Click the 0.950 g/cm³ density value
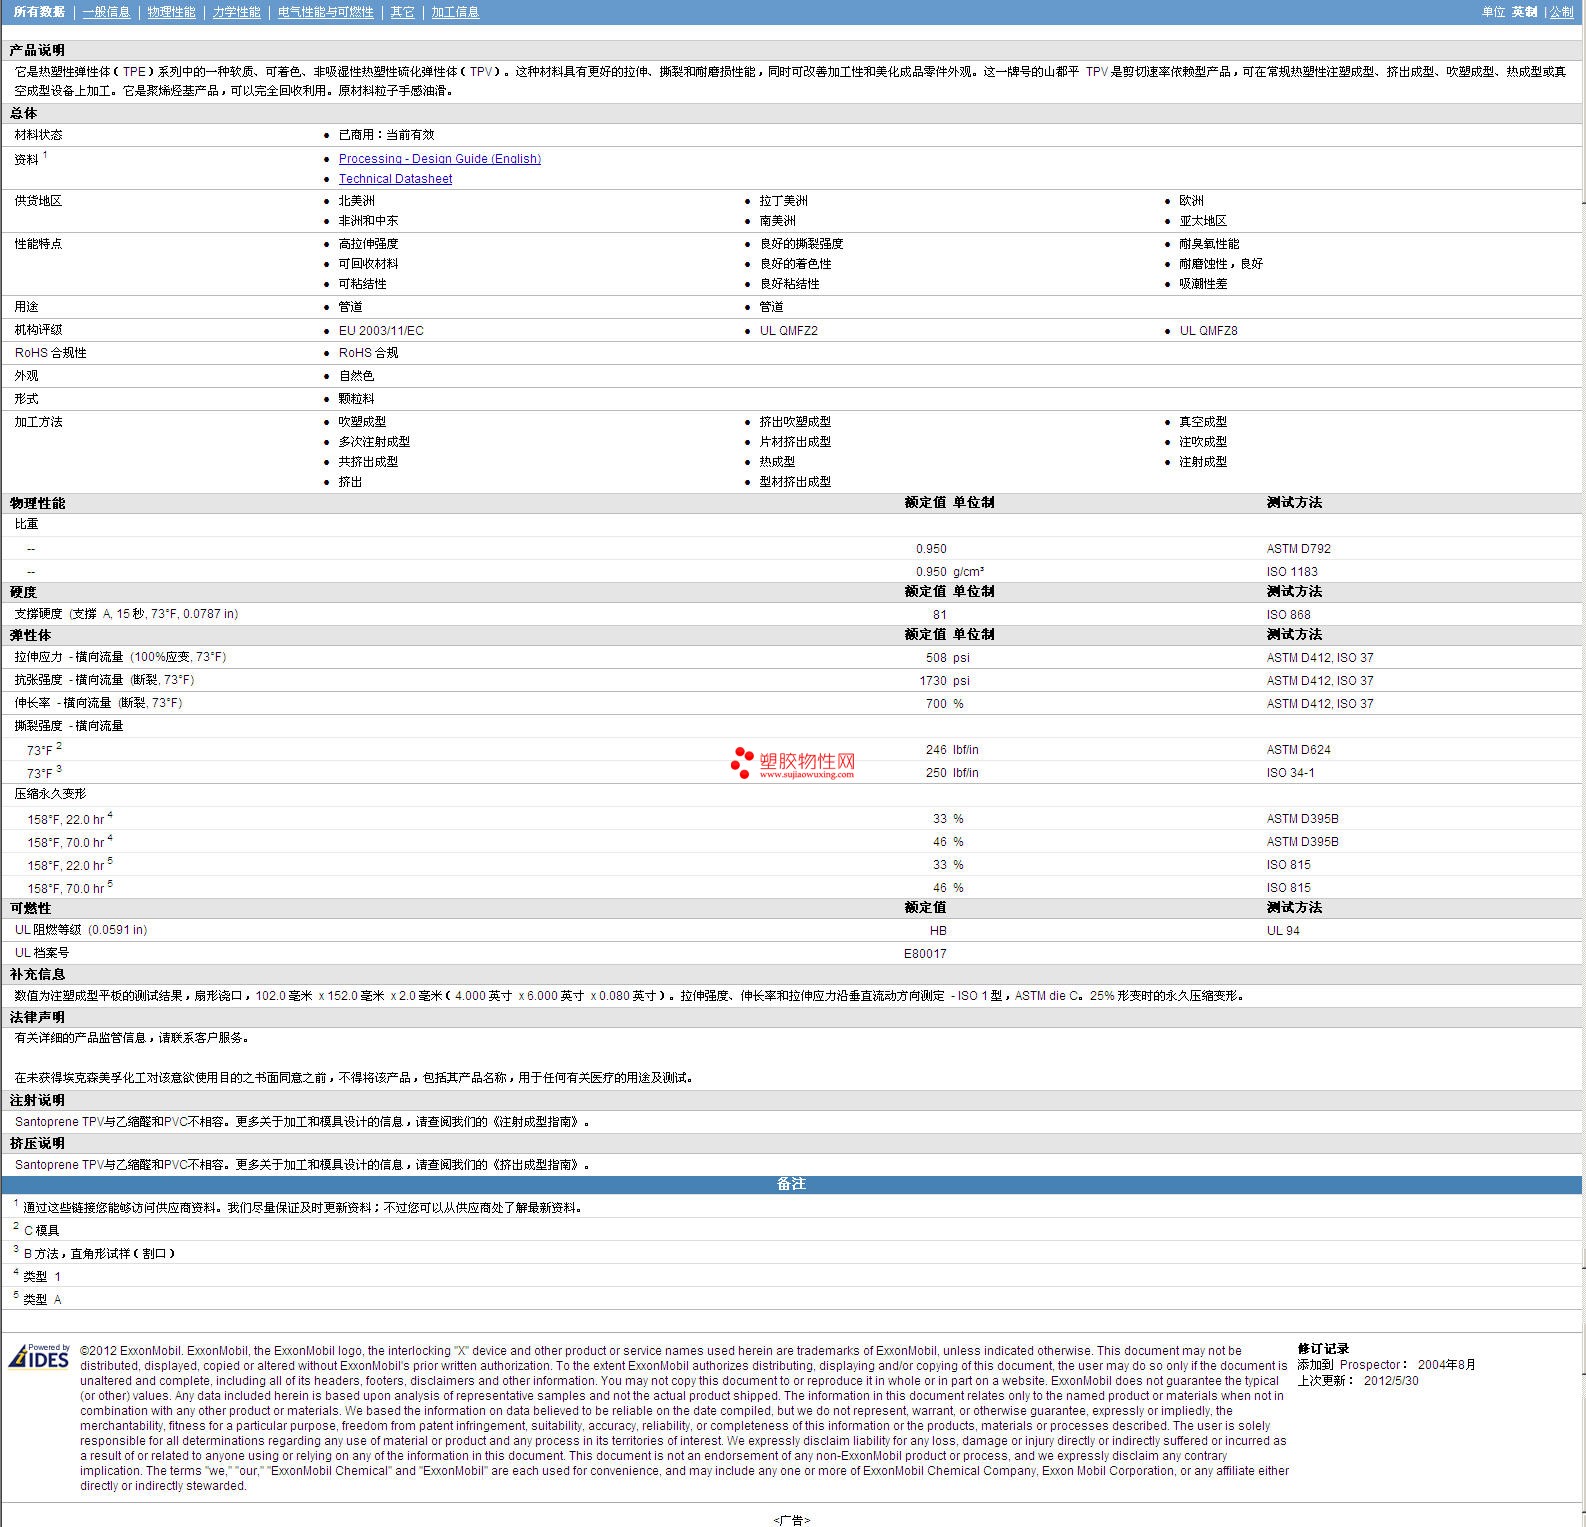The width and height of the screenshot is (1586, 1527). pos(950,572)
